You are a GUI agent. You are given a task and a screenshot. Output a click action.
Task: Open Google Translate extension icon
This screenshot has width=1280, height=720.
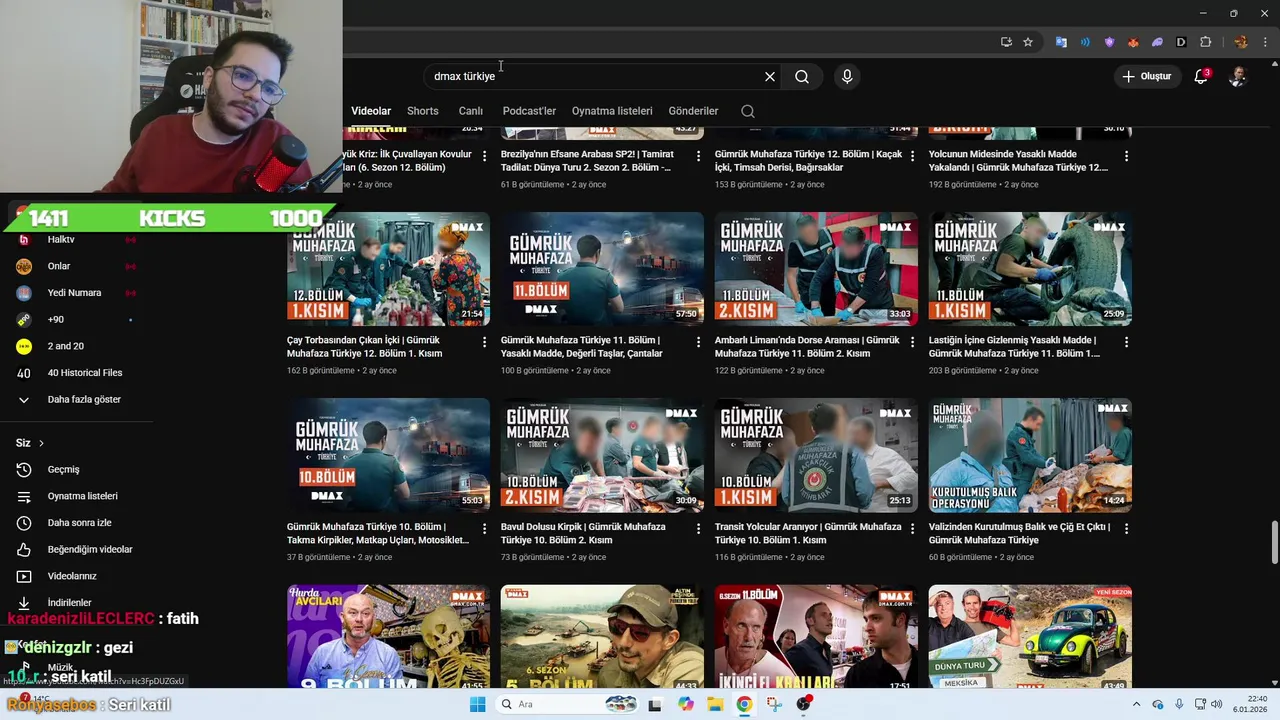pyautogui.click(x=1061, y=42)
